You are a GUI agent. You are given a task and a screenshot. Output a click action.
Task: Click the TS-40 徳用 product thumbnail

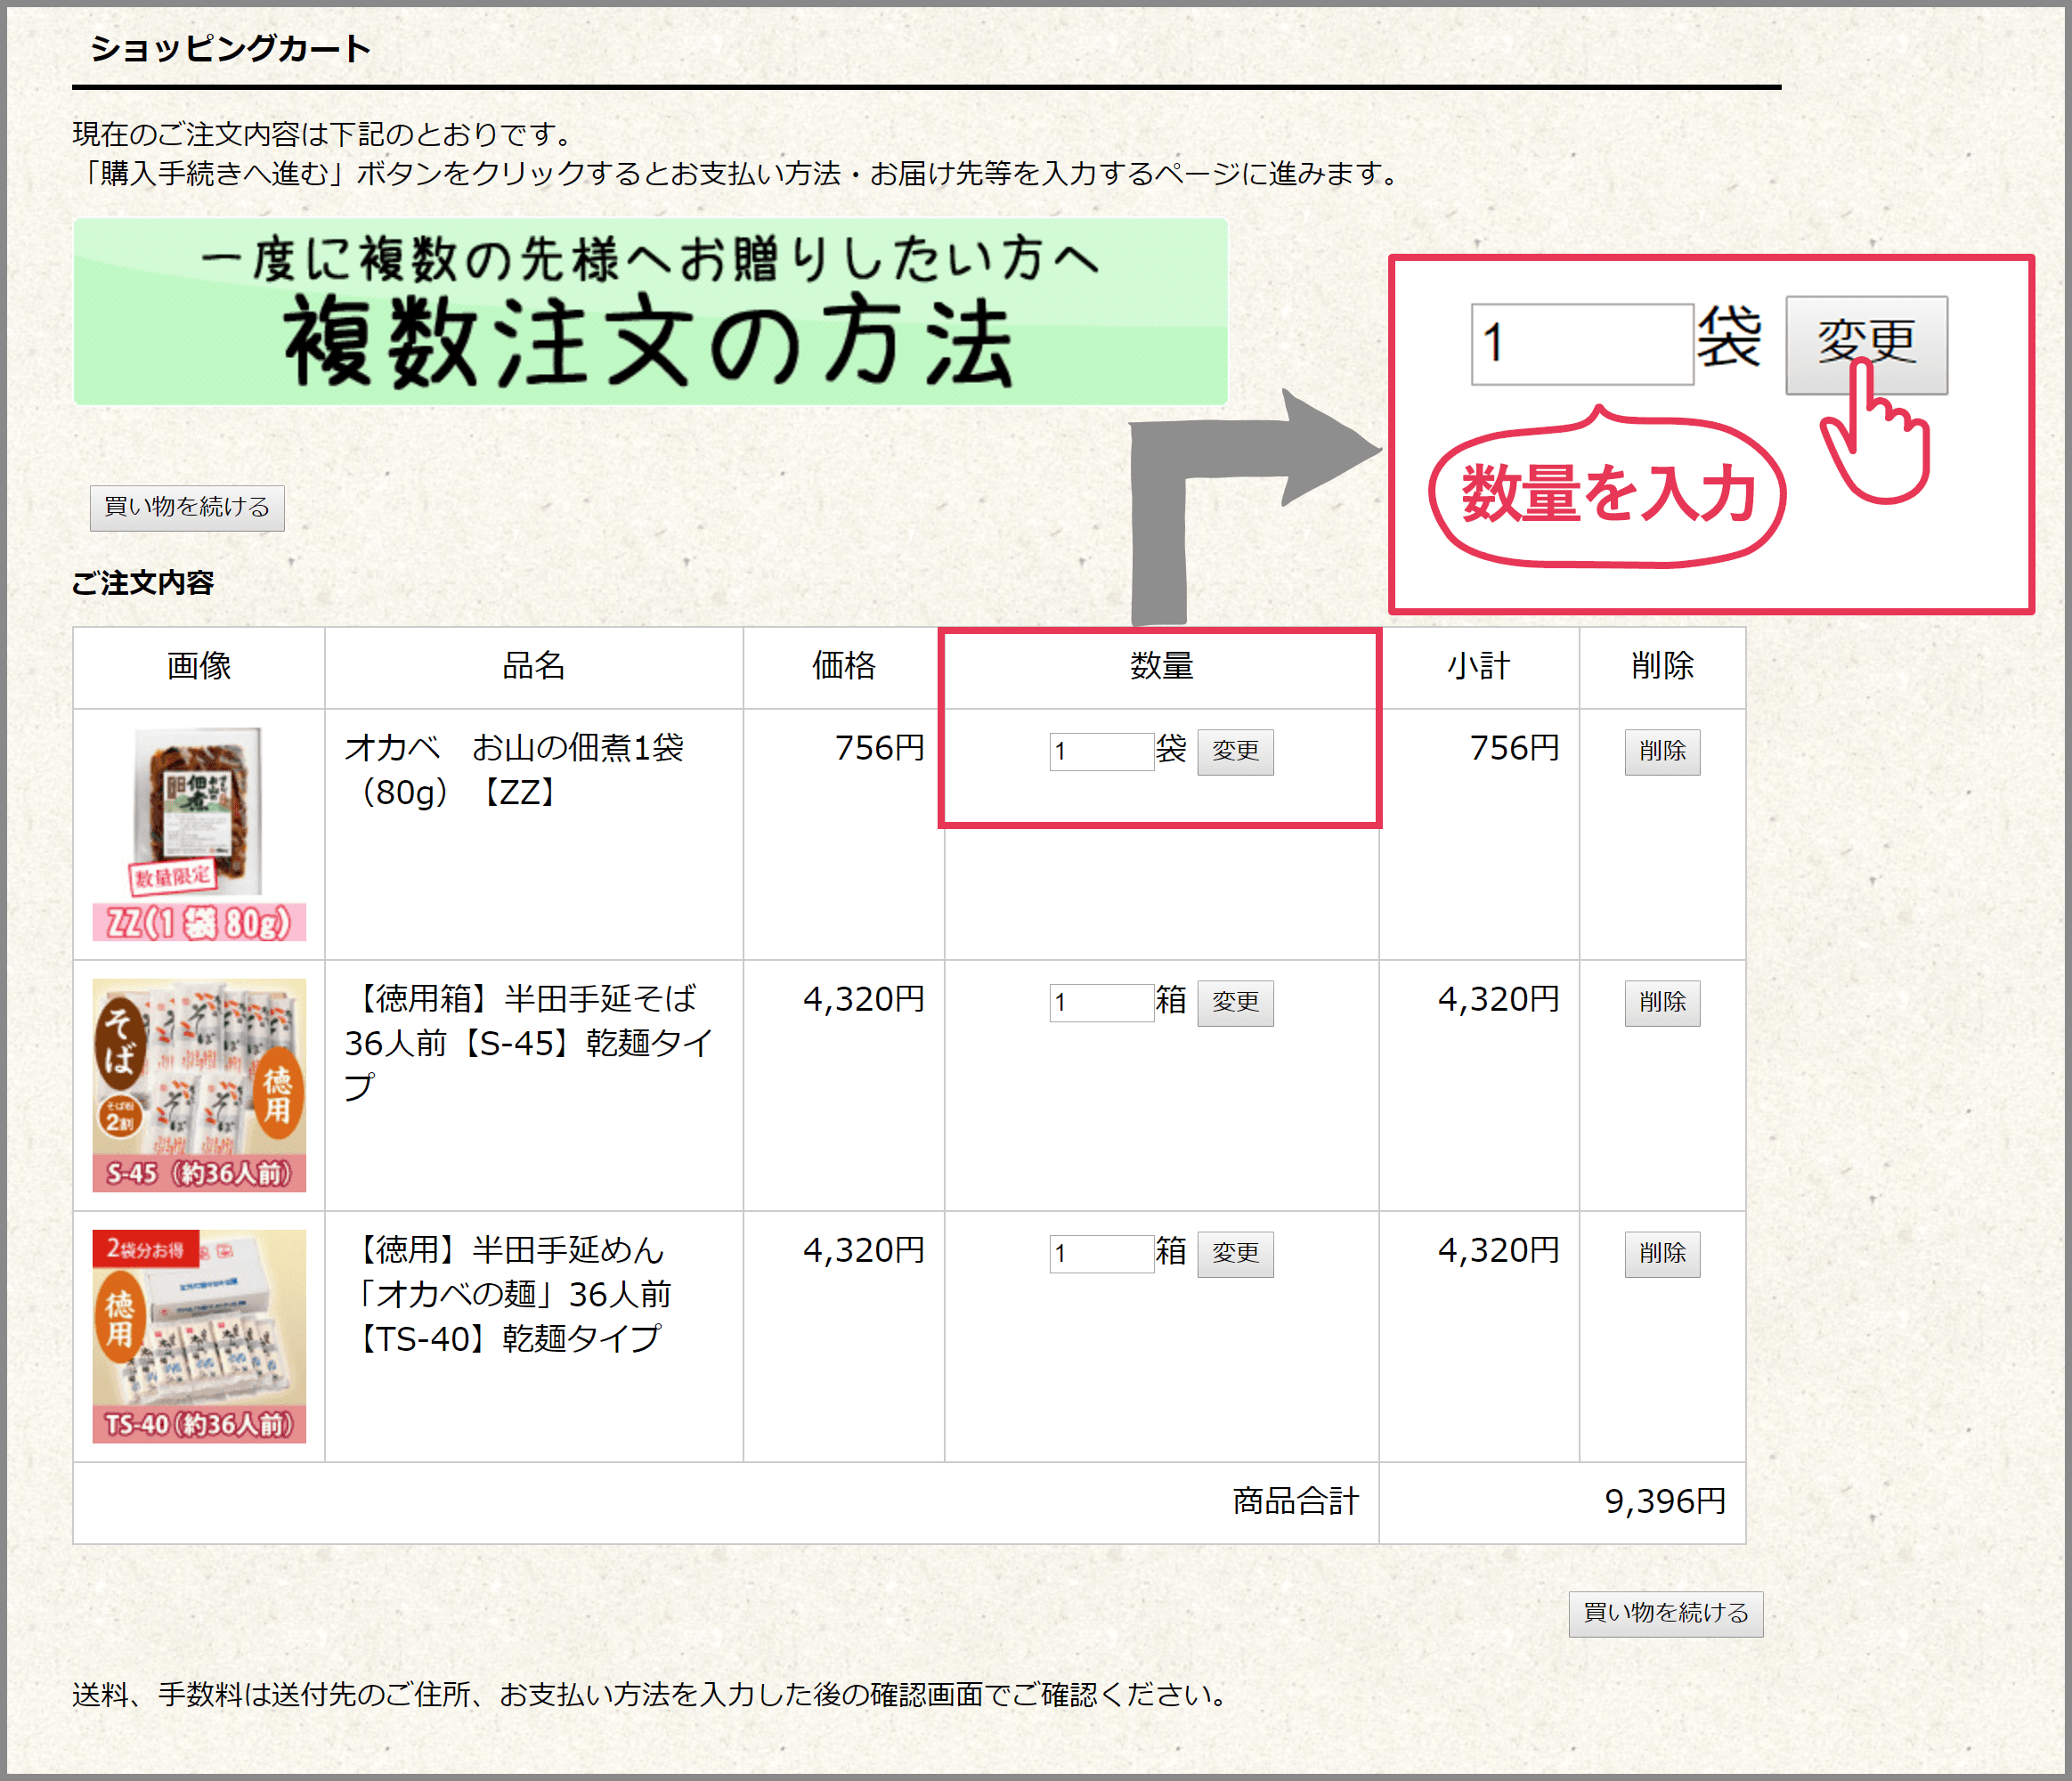click(199, 1336)
